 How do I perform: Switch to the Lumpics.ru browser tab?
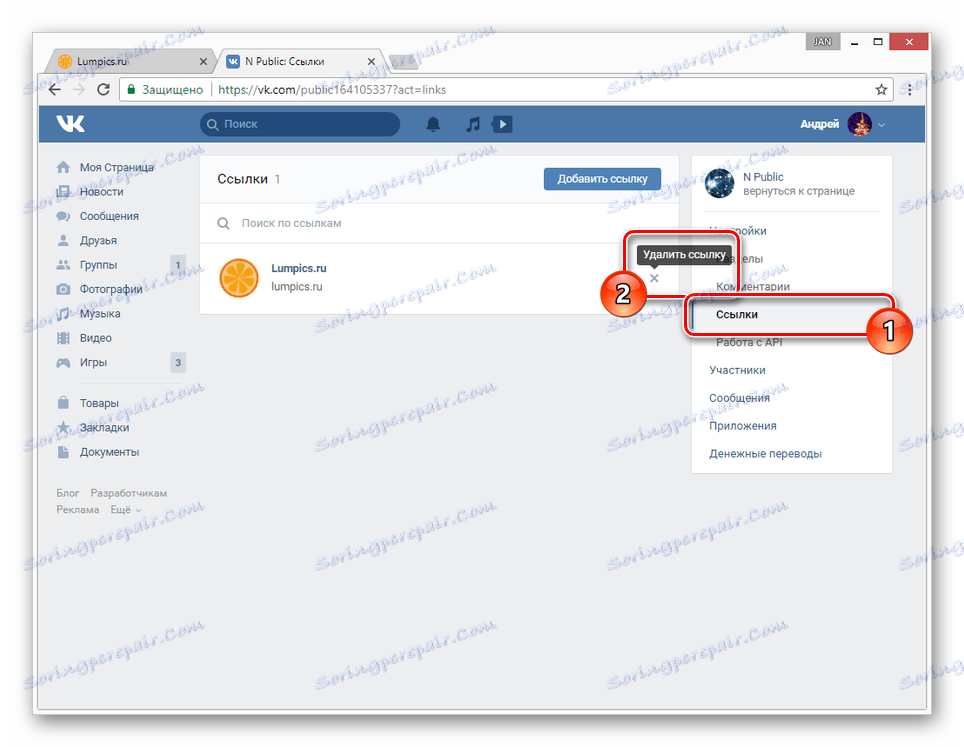coord(129,61)
